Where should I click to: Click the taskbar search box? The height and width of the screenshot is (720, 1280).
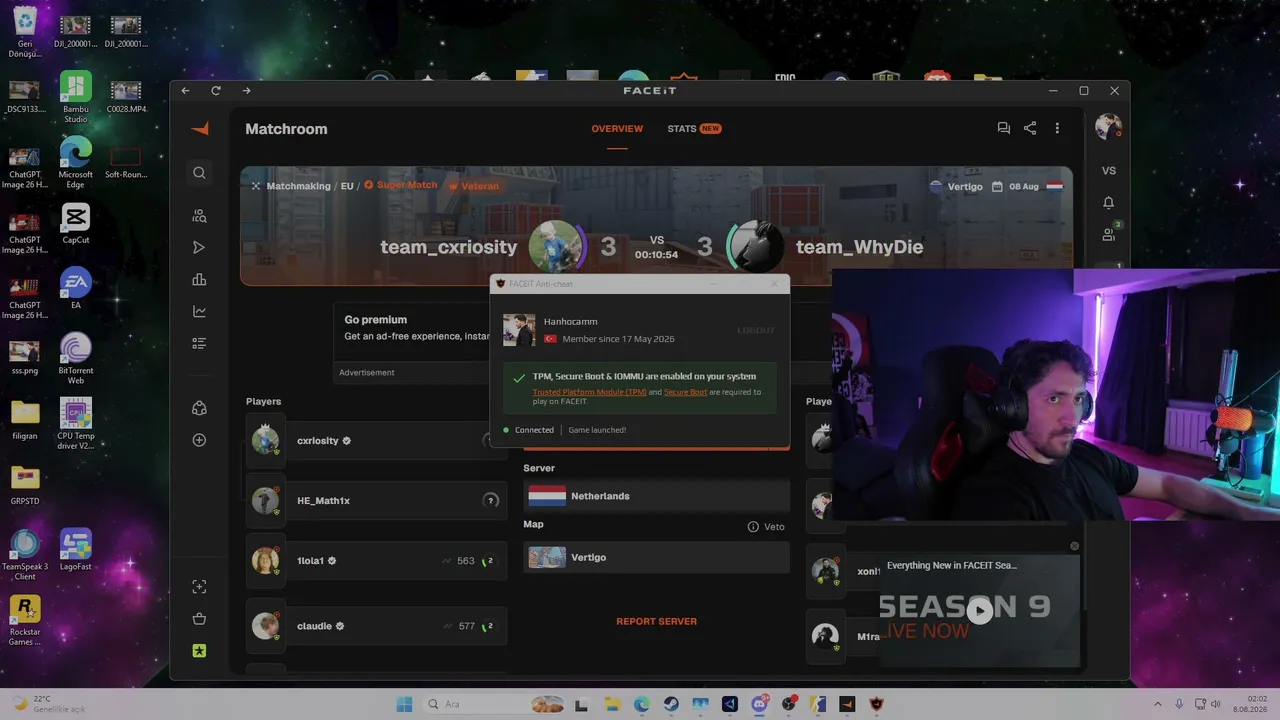[496, 704]
